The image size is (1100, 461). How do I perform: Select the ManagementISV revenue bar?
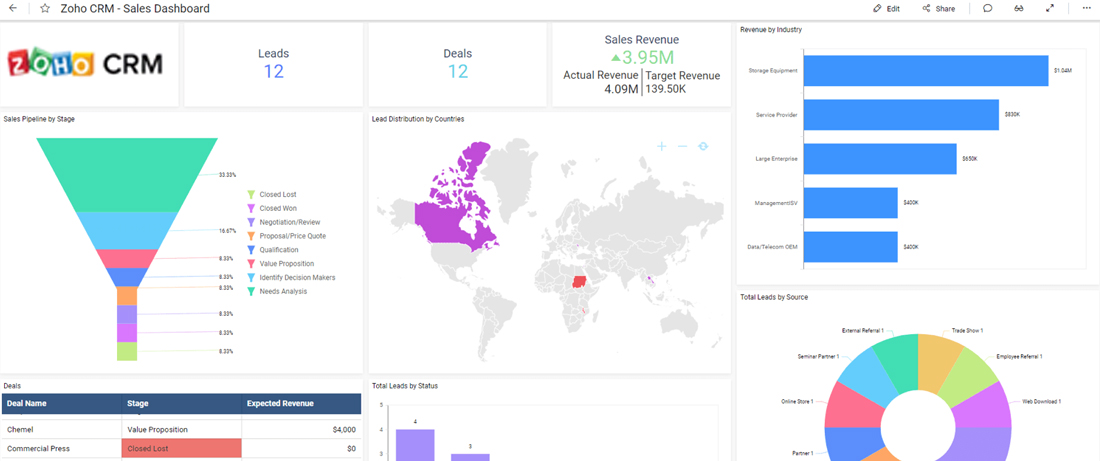pos(851,203)
